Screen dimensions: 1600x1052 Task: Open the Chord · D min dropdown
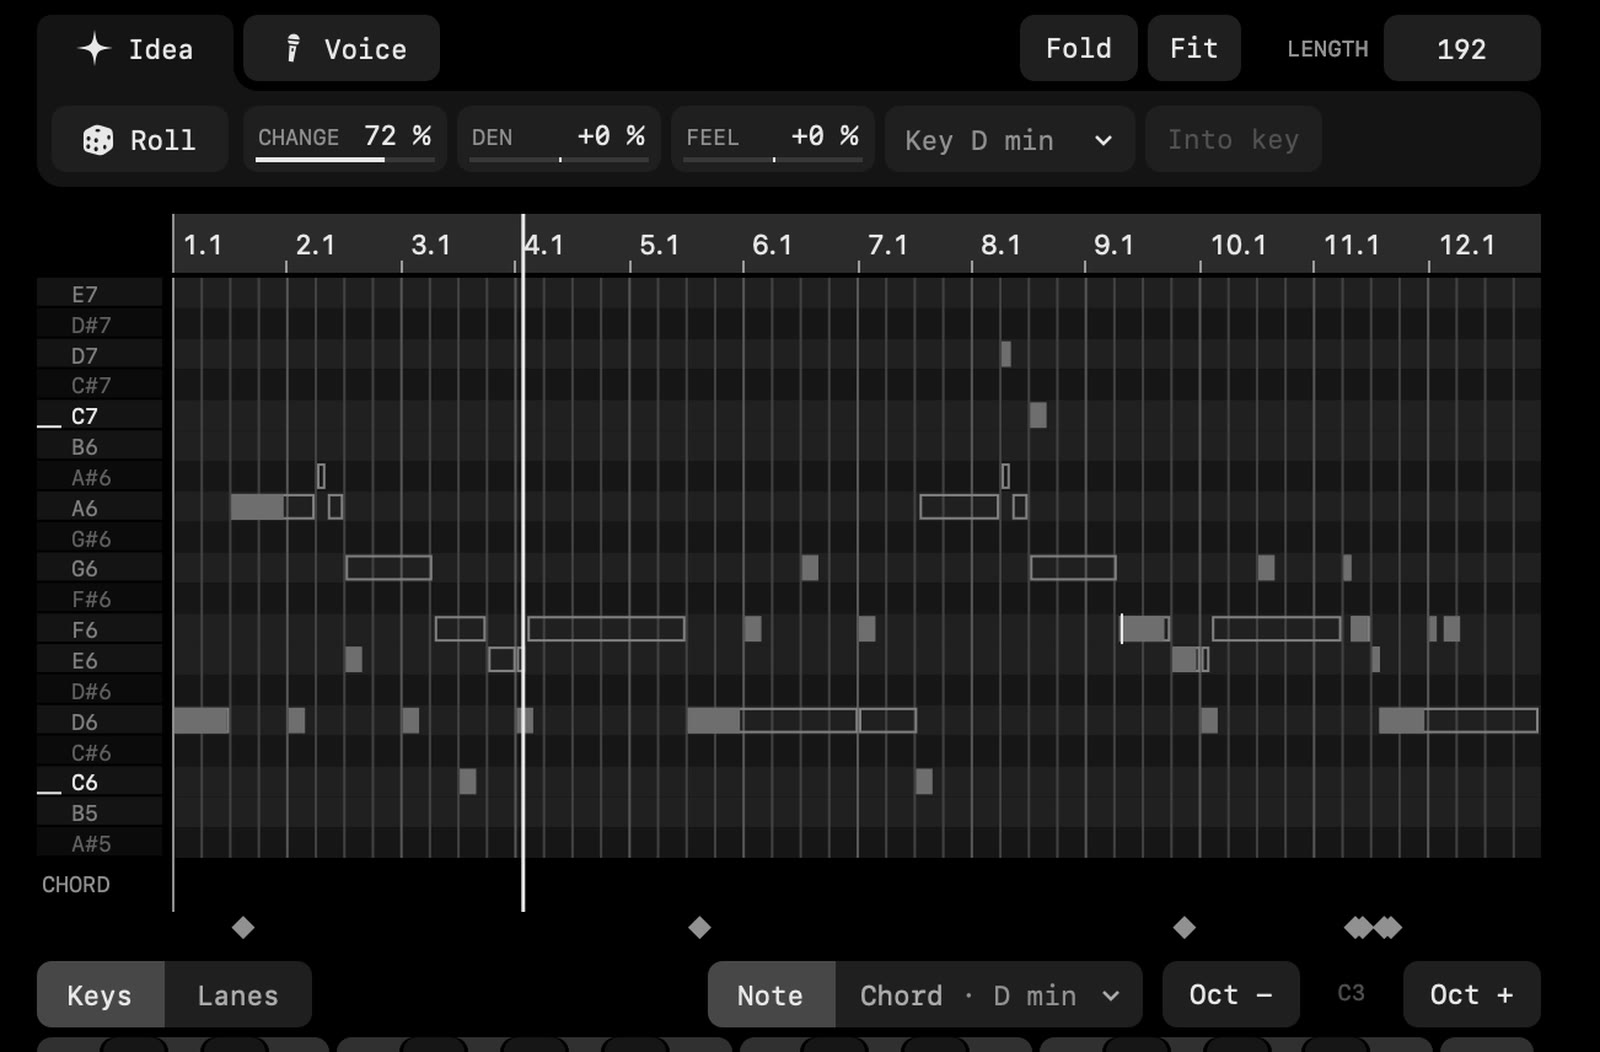(x=989, y=995)
